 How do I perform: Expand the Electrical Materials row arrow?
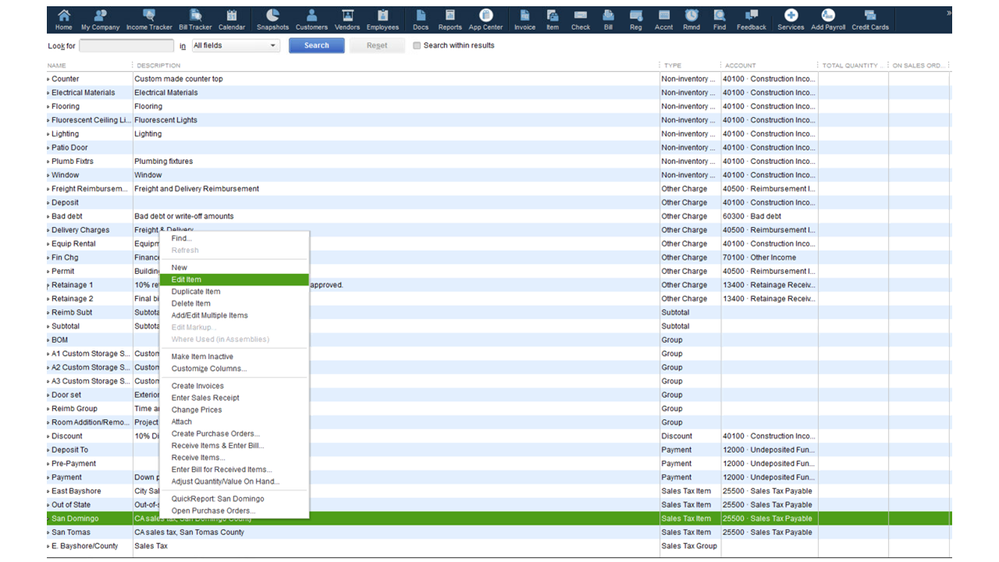[48, 93]
